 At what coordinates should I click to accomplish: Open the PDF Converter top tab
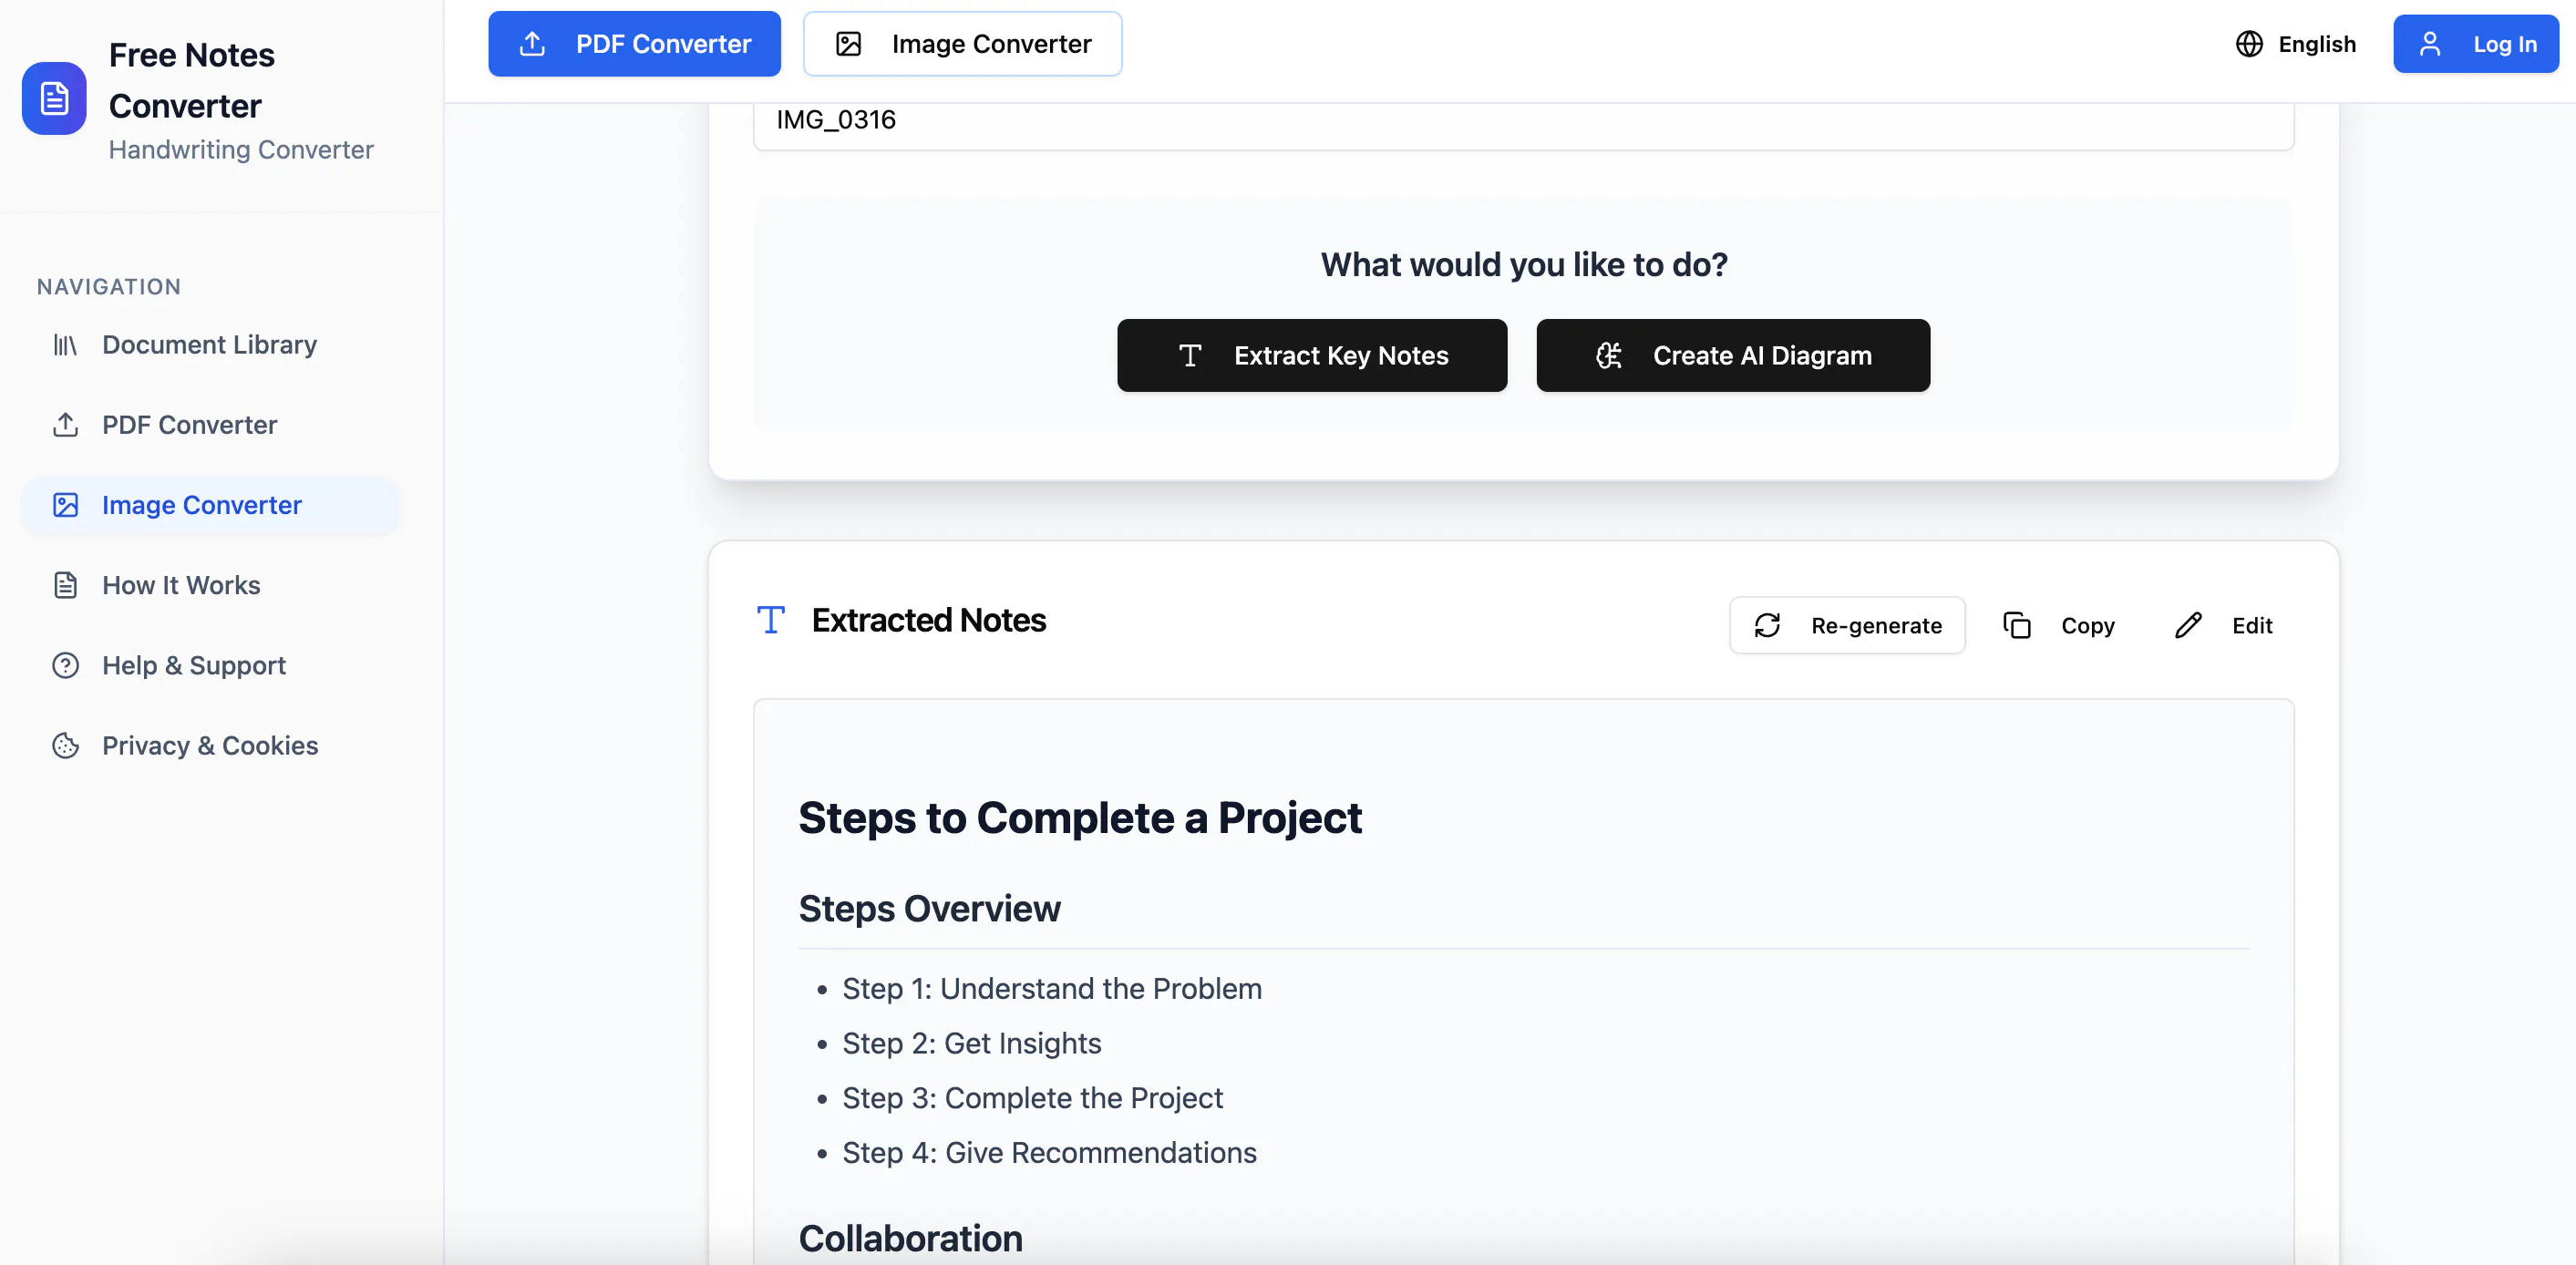pos(634,44)
